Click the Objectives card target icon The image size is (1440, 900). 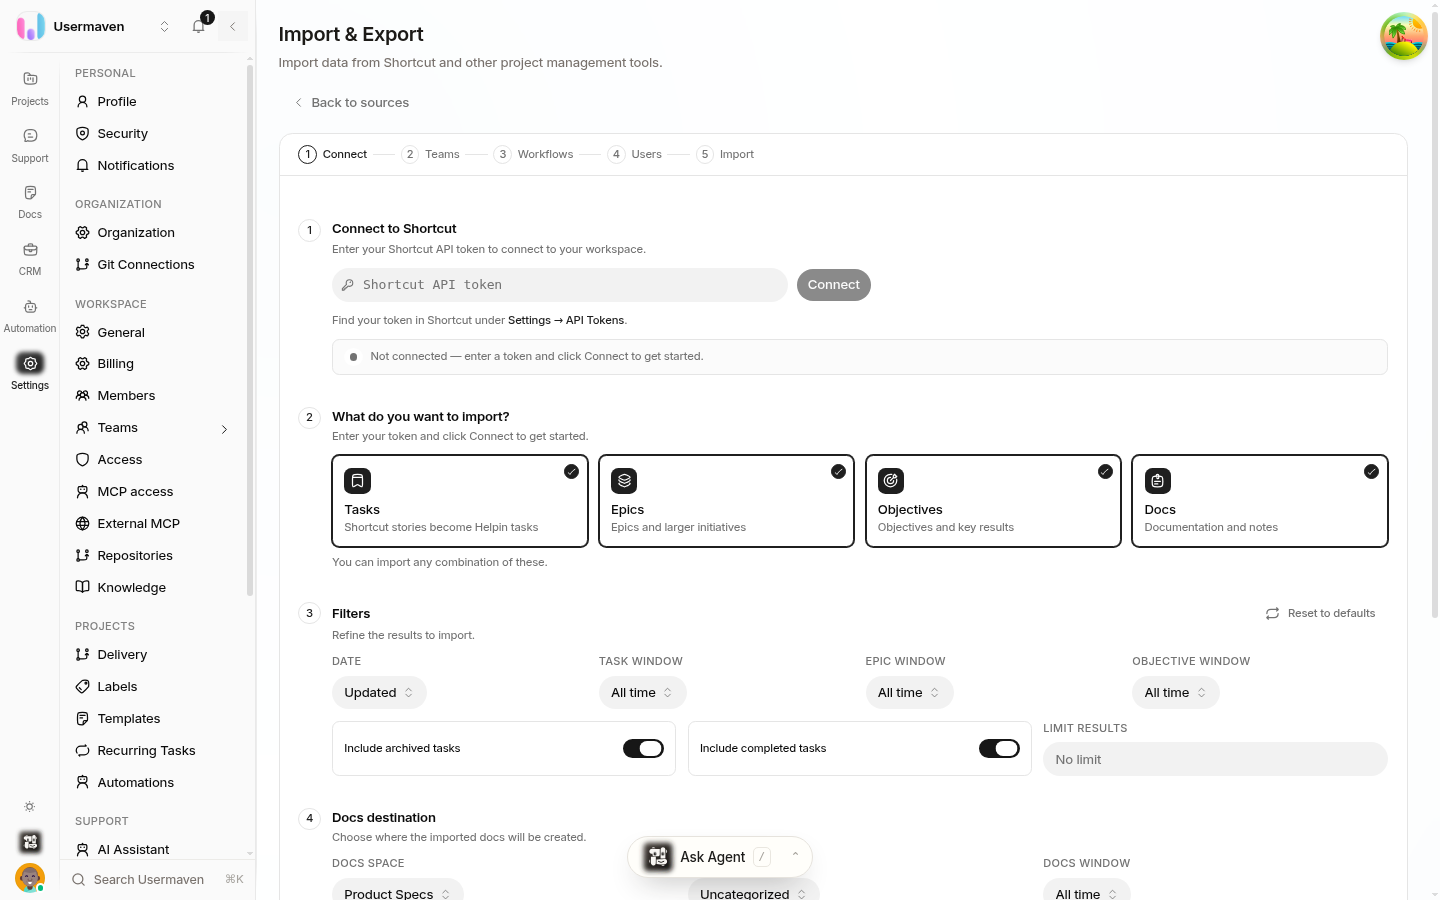pos(891,481)
